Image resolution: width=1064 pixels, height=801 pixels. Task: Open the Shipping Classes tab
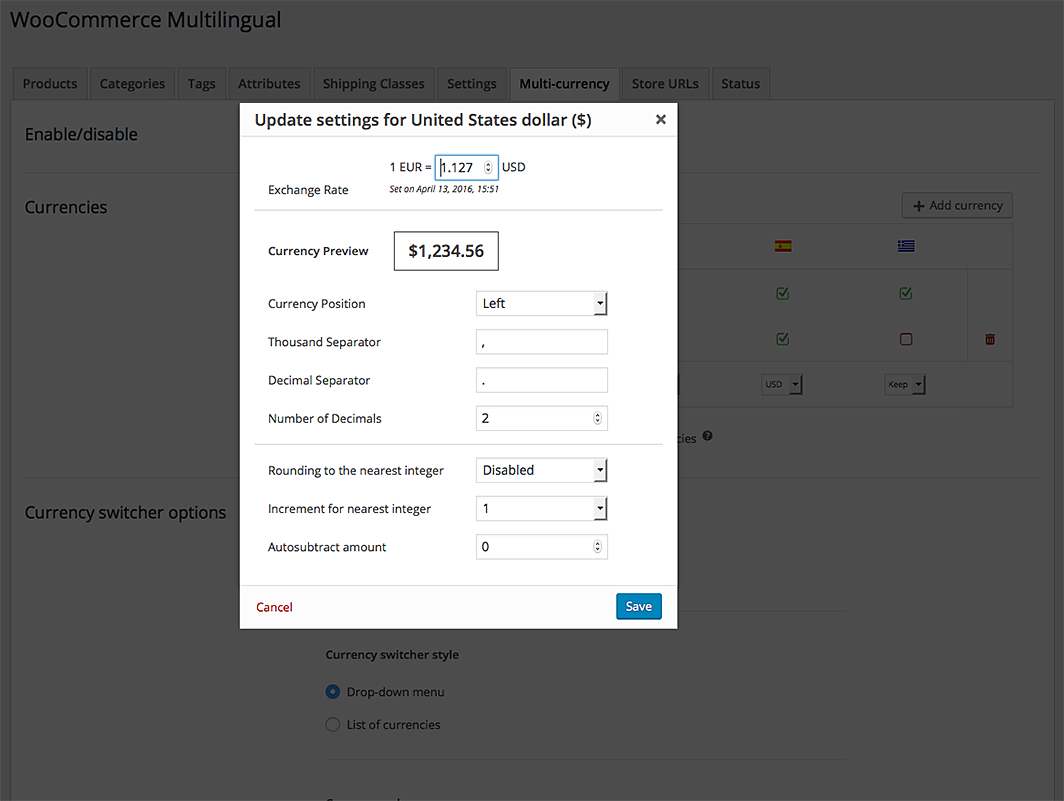click(373, 84)
